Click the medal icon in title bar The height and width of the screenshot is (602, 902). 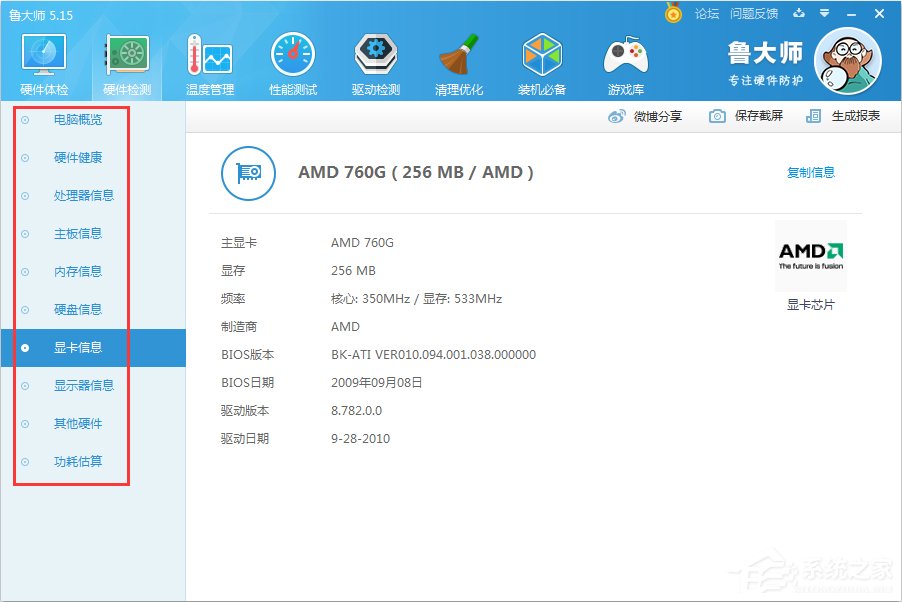(673, 13)
